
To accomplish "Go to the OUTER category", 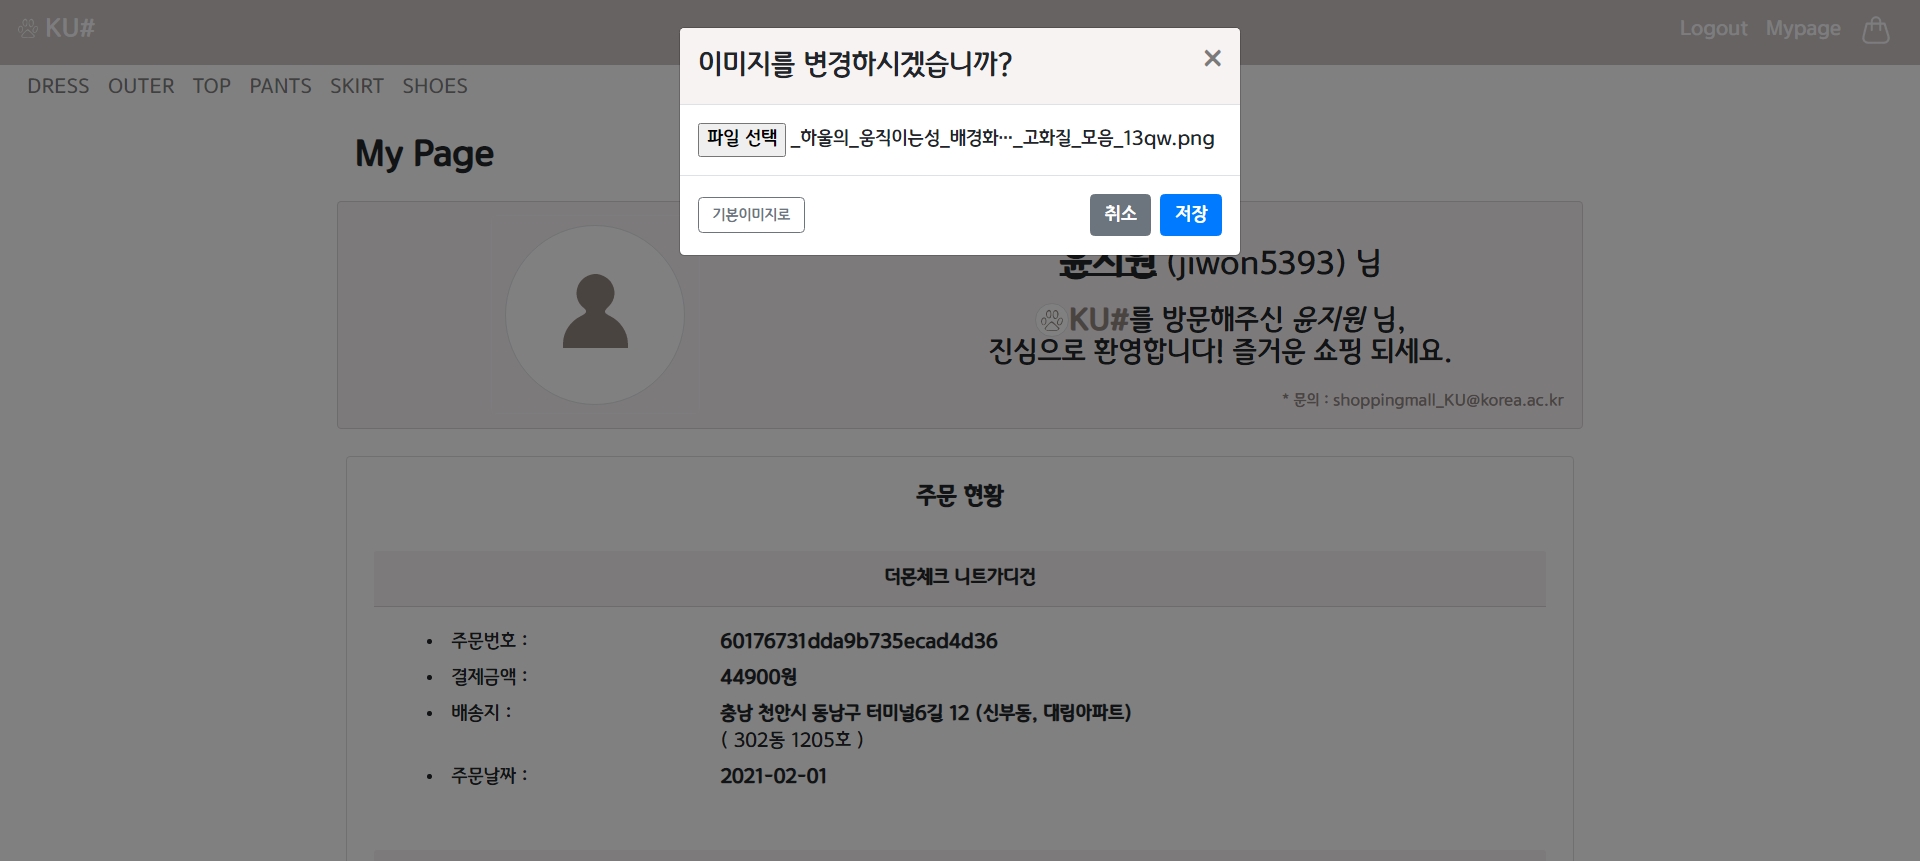I will tap(141, 86).
